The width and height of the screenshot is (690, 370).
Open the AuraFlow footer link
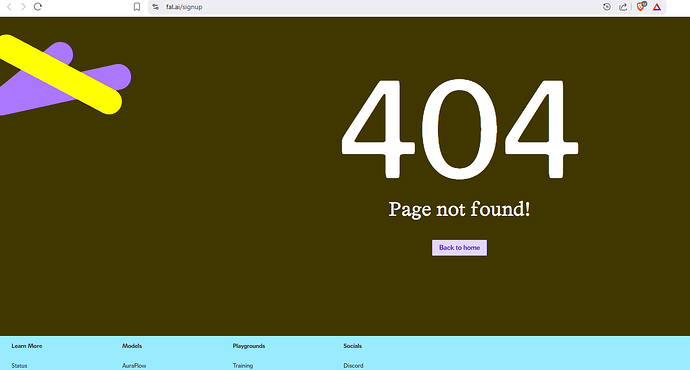[x=134, y=366]
